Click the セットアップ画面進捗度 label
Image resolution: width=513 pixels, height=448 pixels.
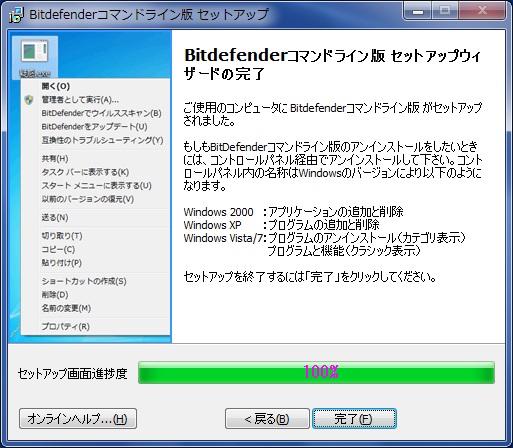point(72,373)
